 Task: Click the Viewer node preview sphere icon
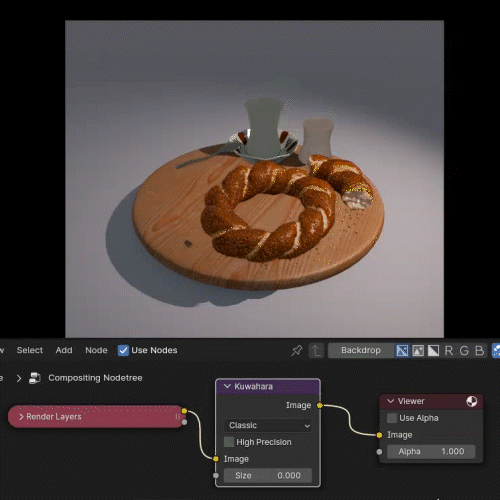(x=471, y=401)
